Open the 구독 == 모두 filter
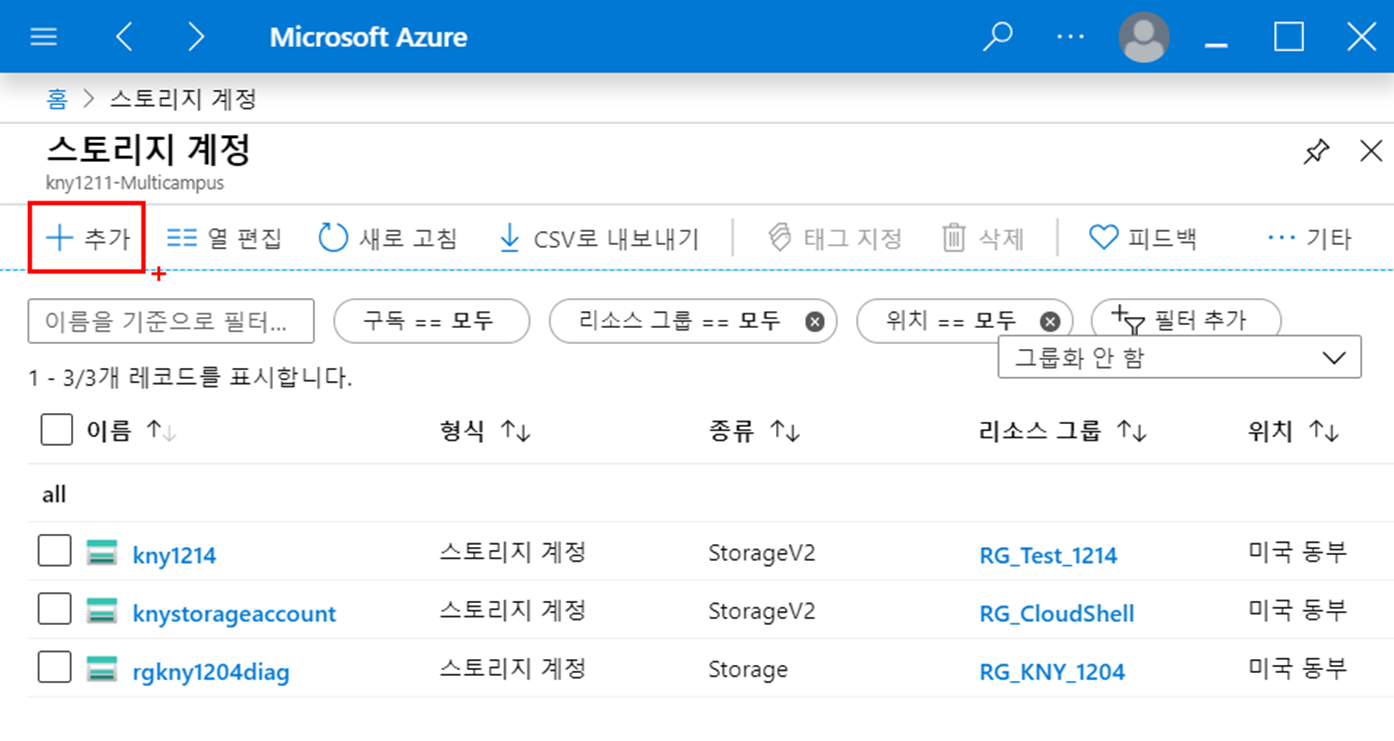This screenshot has height=741, width=1394. [x=431, y=321]
